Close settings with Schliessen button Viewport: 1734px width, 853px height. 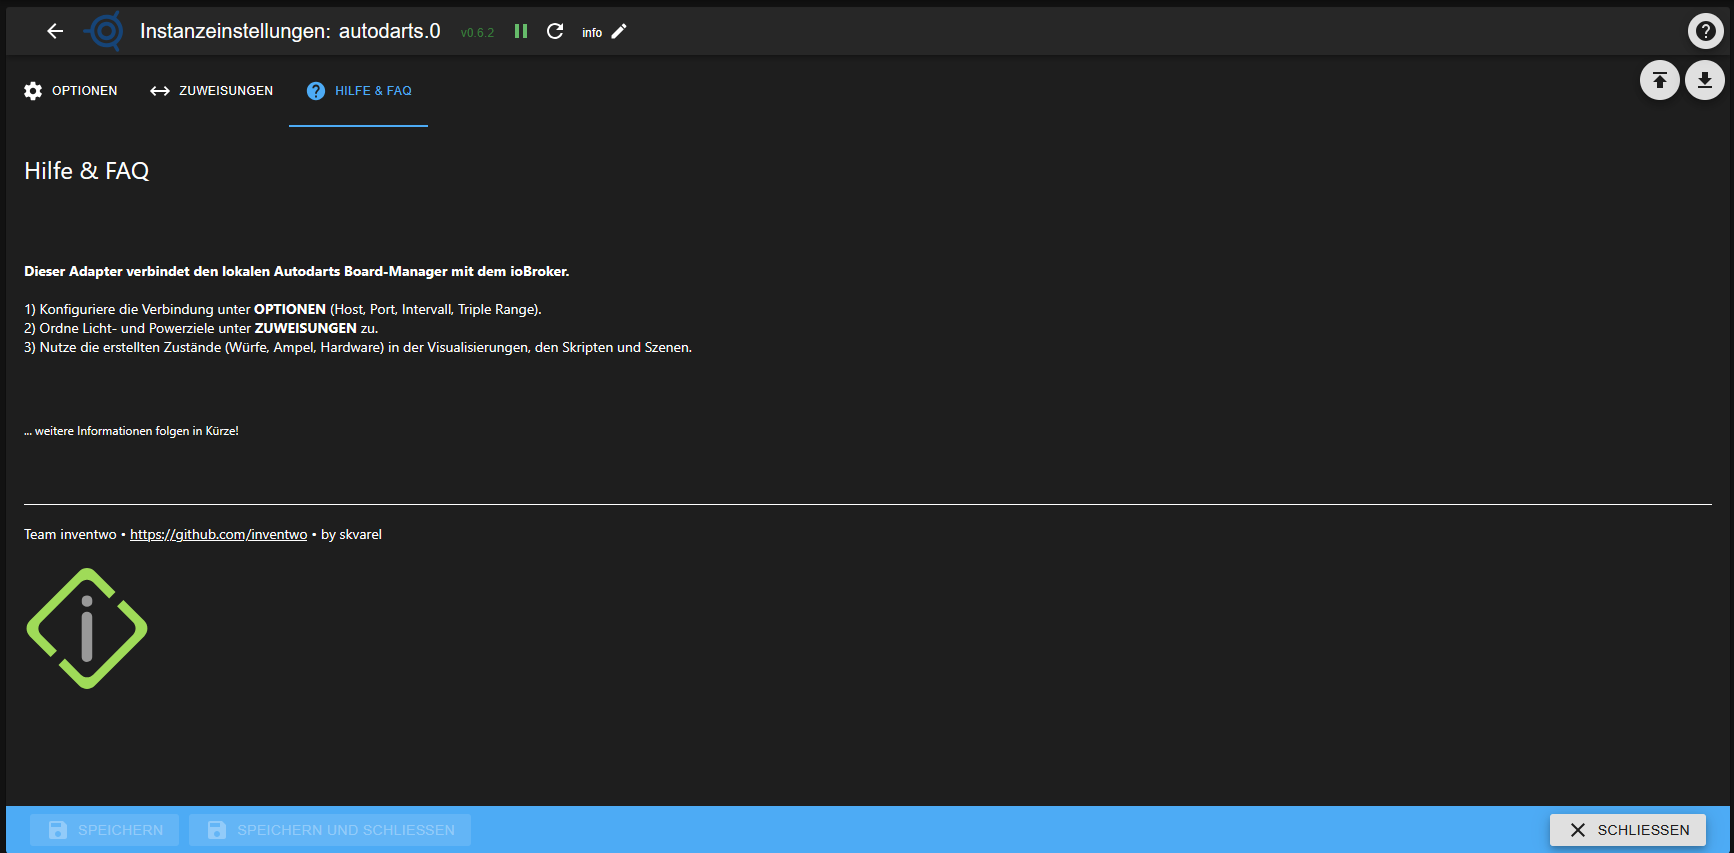(1628, 830)
